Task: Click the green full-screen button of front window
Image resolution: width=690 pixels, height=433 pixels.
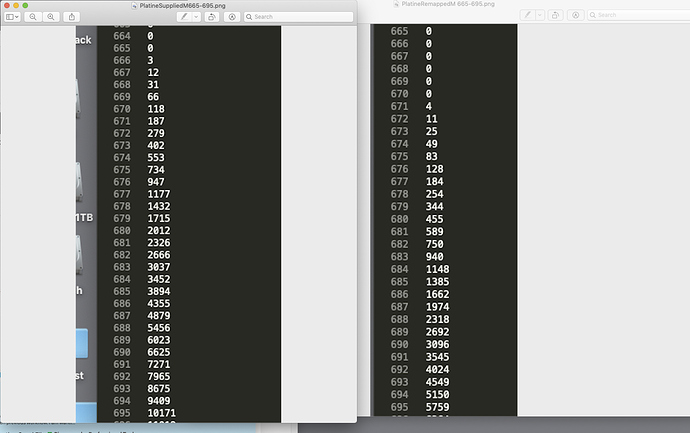Action: pos(24,5)
